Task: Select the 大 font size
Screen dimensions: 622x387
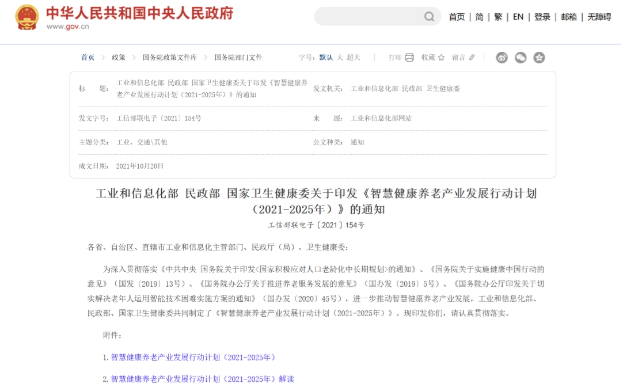Action: point(340,57)
